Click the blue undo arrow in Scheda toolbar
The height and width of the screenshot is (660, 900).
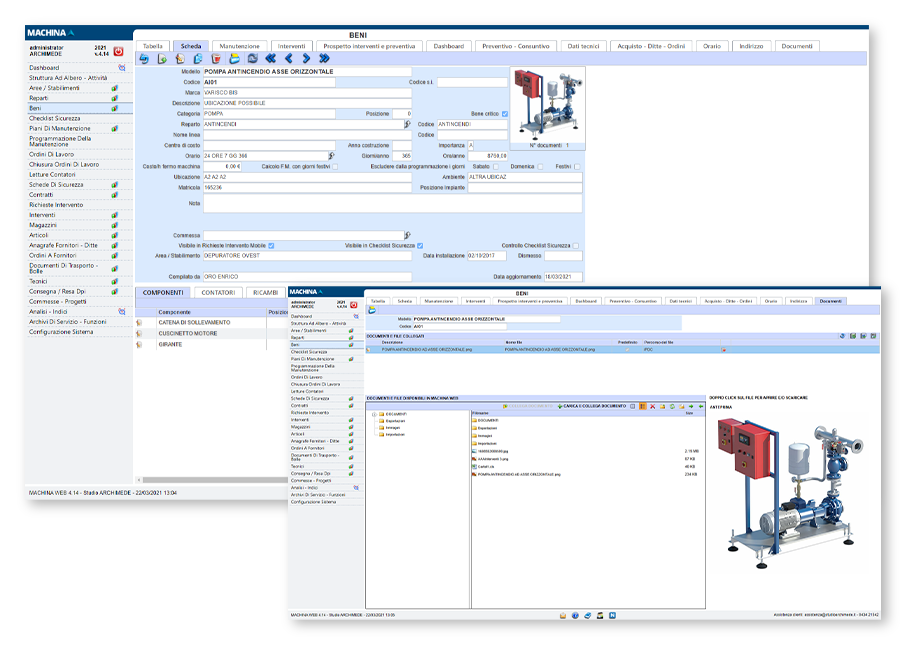143,59
